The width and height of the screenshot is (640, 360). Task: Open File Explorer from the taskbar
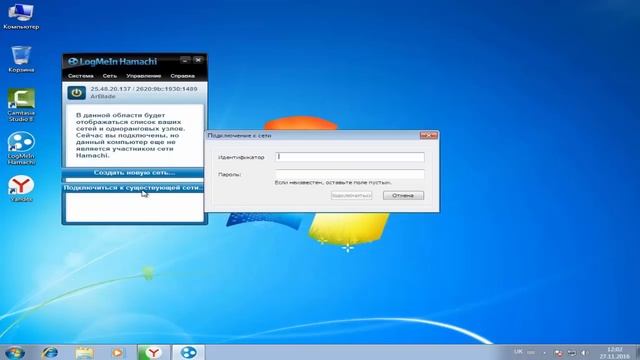pyautogui.click(x=84, y=353)
